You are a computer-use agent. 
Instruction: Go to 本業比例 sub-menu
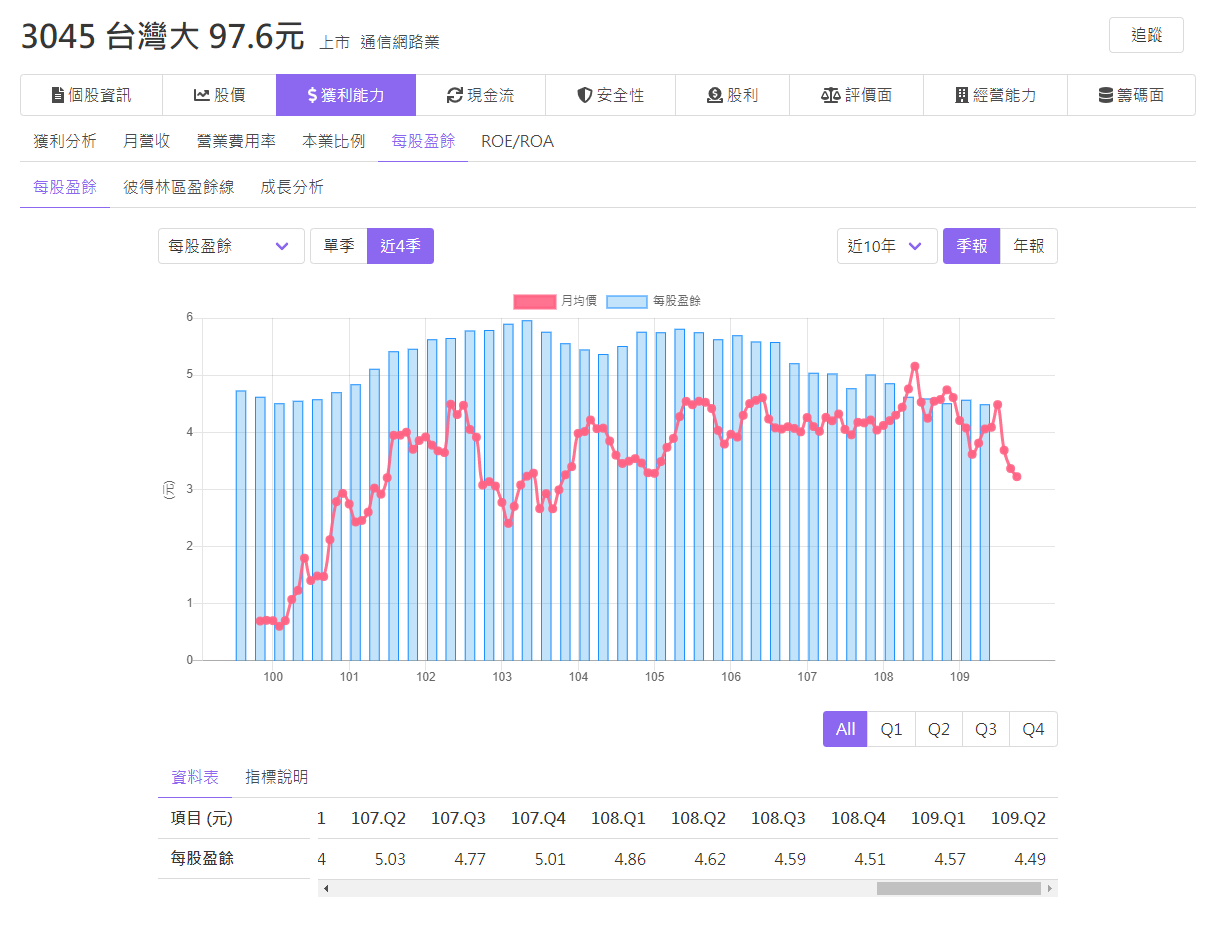point(333,141)
